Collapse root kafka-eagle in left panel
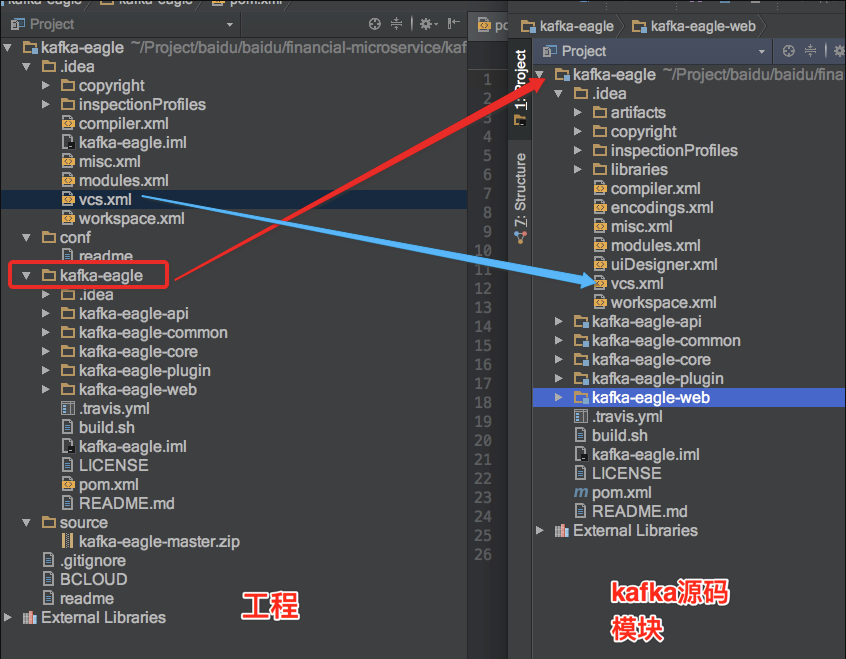Screen dimensions: 846x659 tap(8, 48)
